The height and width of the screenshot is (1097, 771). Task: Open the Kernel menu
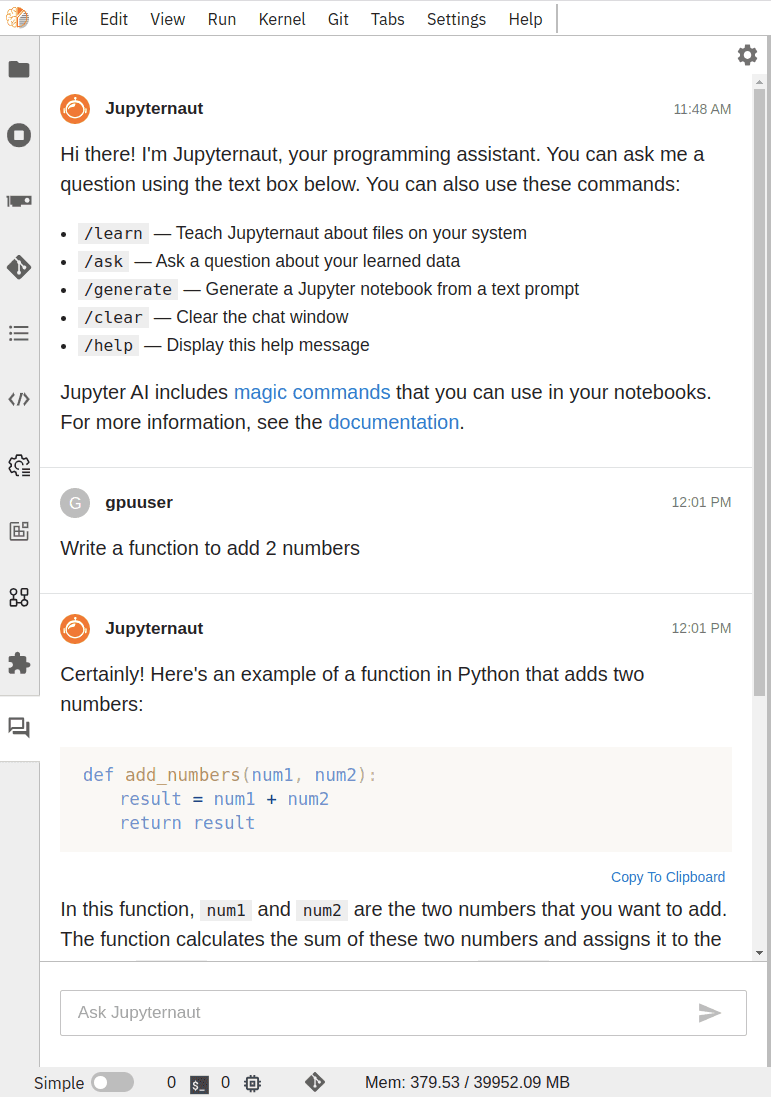tap(282, 19)
